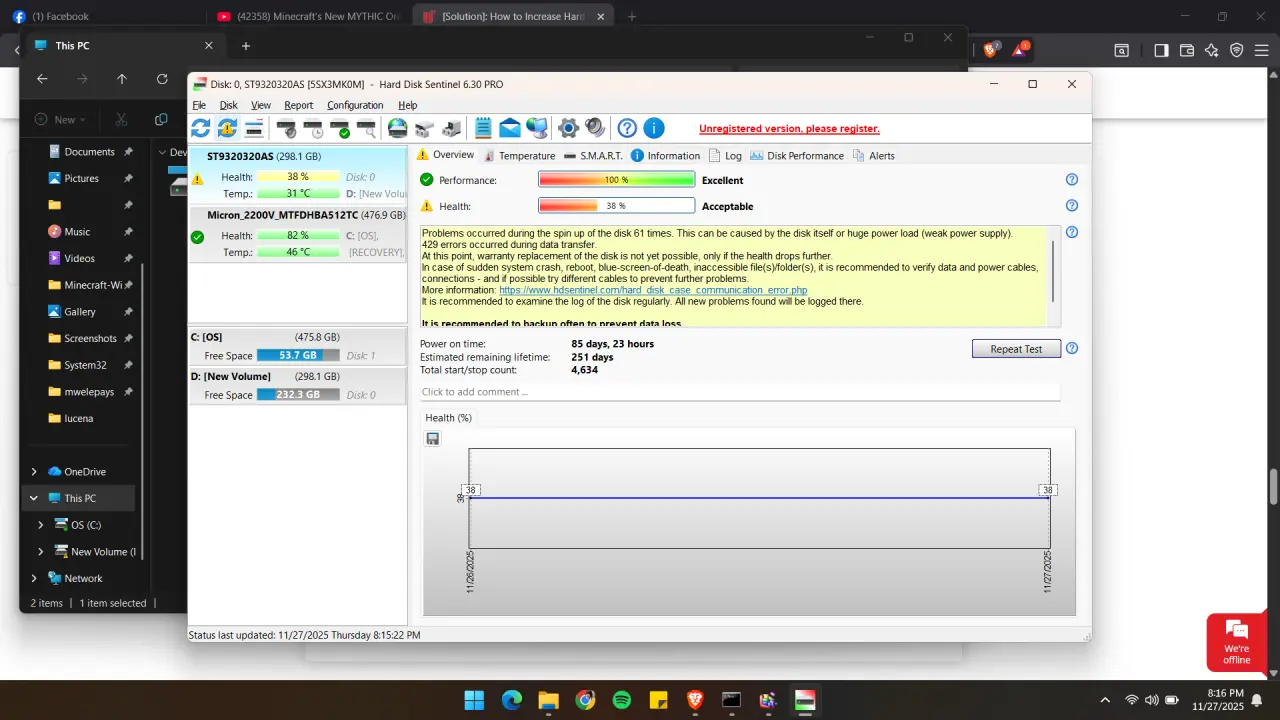Click the help icon beside the Health bar
1280x720 pixels.
(1072, 206)
